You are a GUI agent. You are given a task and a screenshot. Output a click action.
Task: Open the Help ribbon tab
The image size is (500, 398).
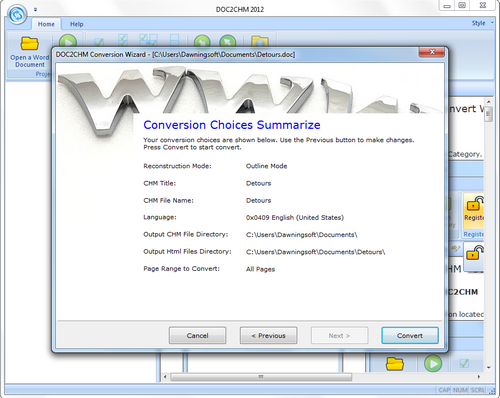pyautogui.click(x=77, y=24)
